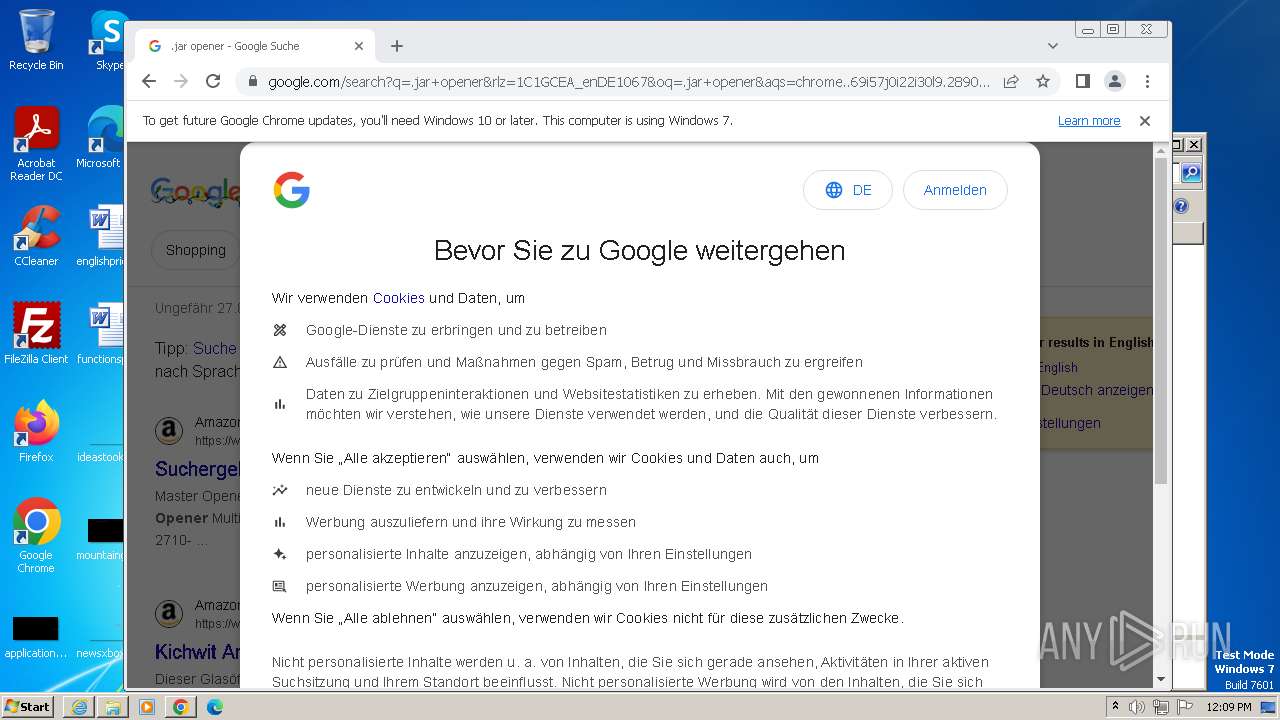
Task: Open Edge from the taskbar
Action: click(x=214, y=707)
